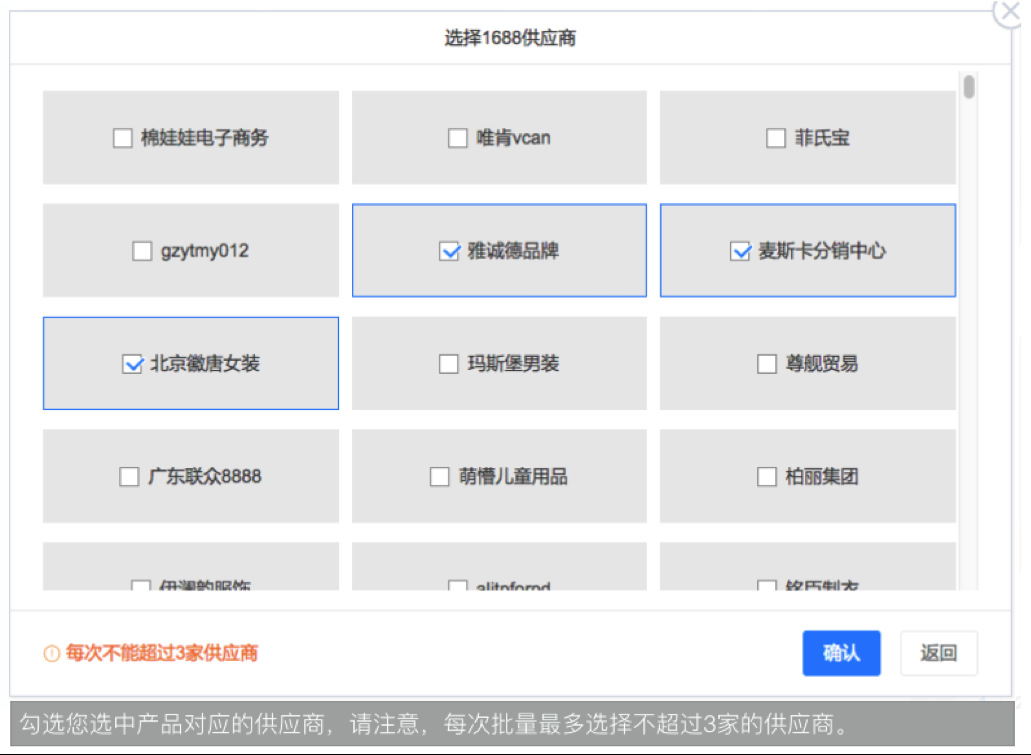Select supplier 唯肯vcan
The width and height of the screenshot is (1031, 755).
tap(458, 137)
